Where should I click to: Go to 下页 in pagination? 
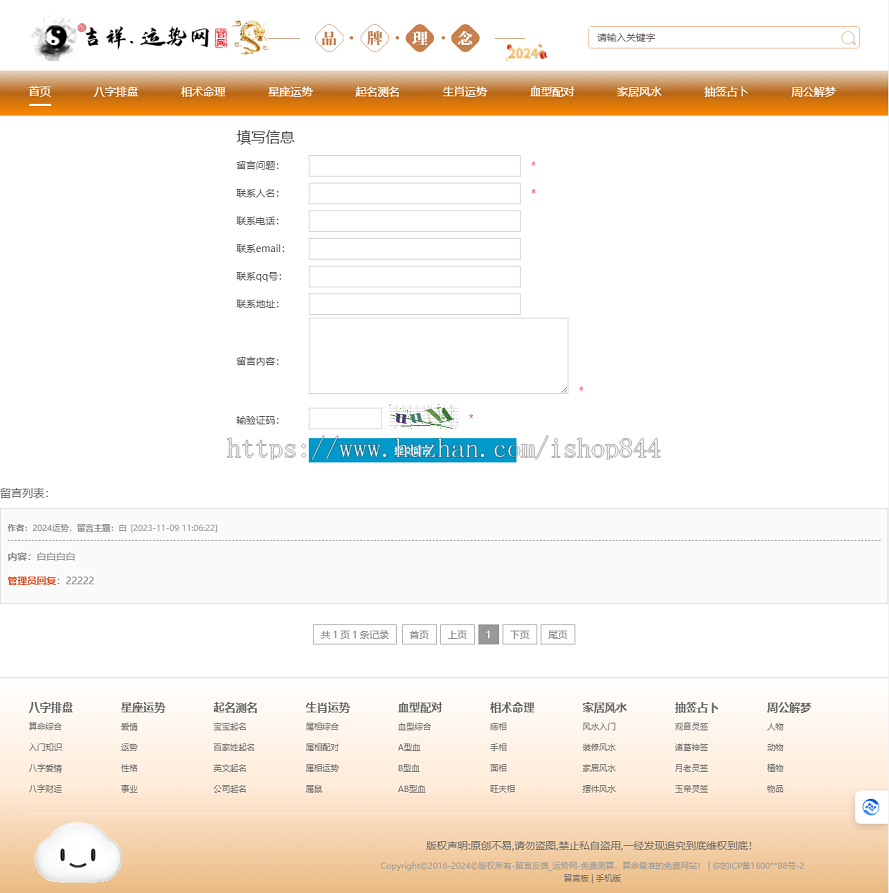click(x=519, y=634)
